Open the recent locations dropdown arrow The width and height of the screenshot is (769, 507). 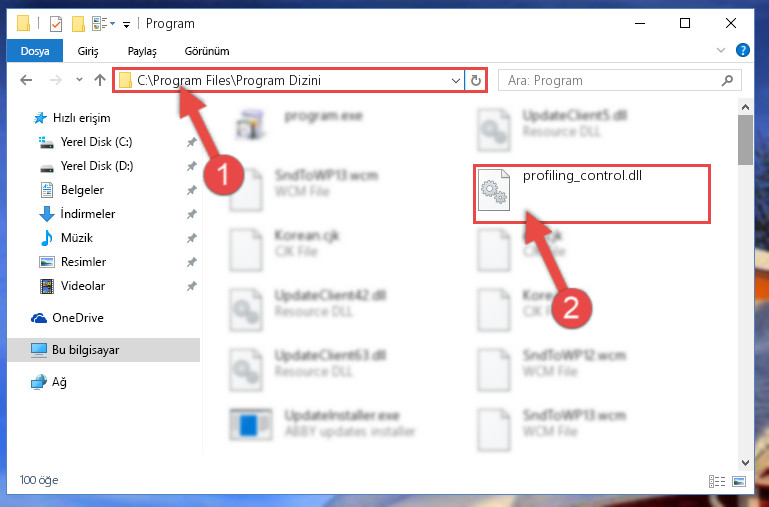79,80
